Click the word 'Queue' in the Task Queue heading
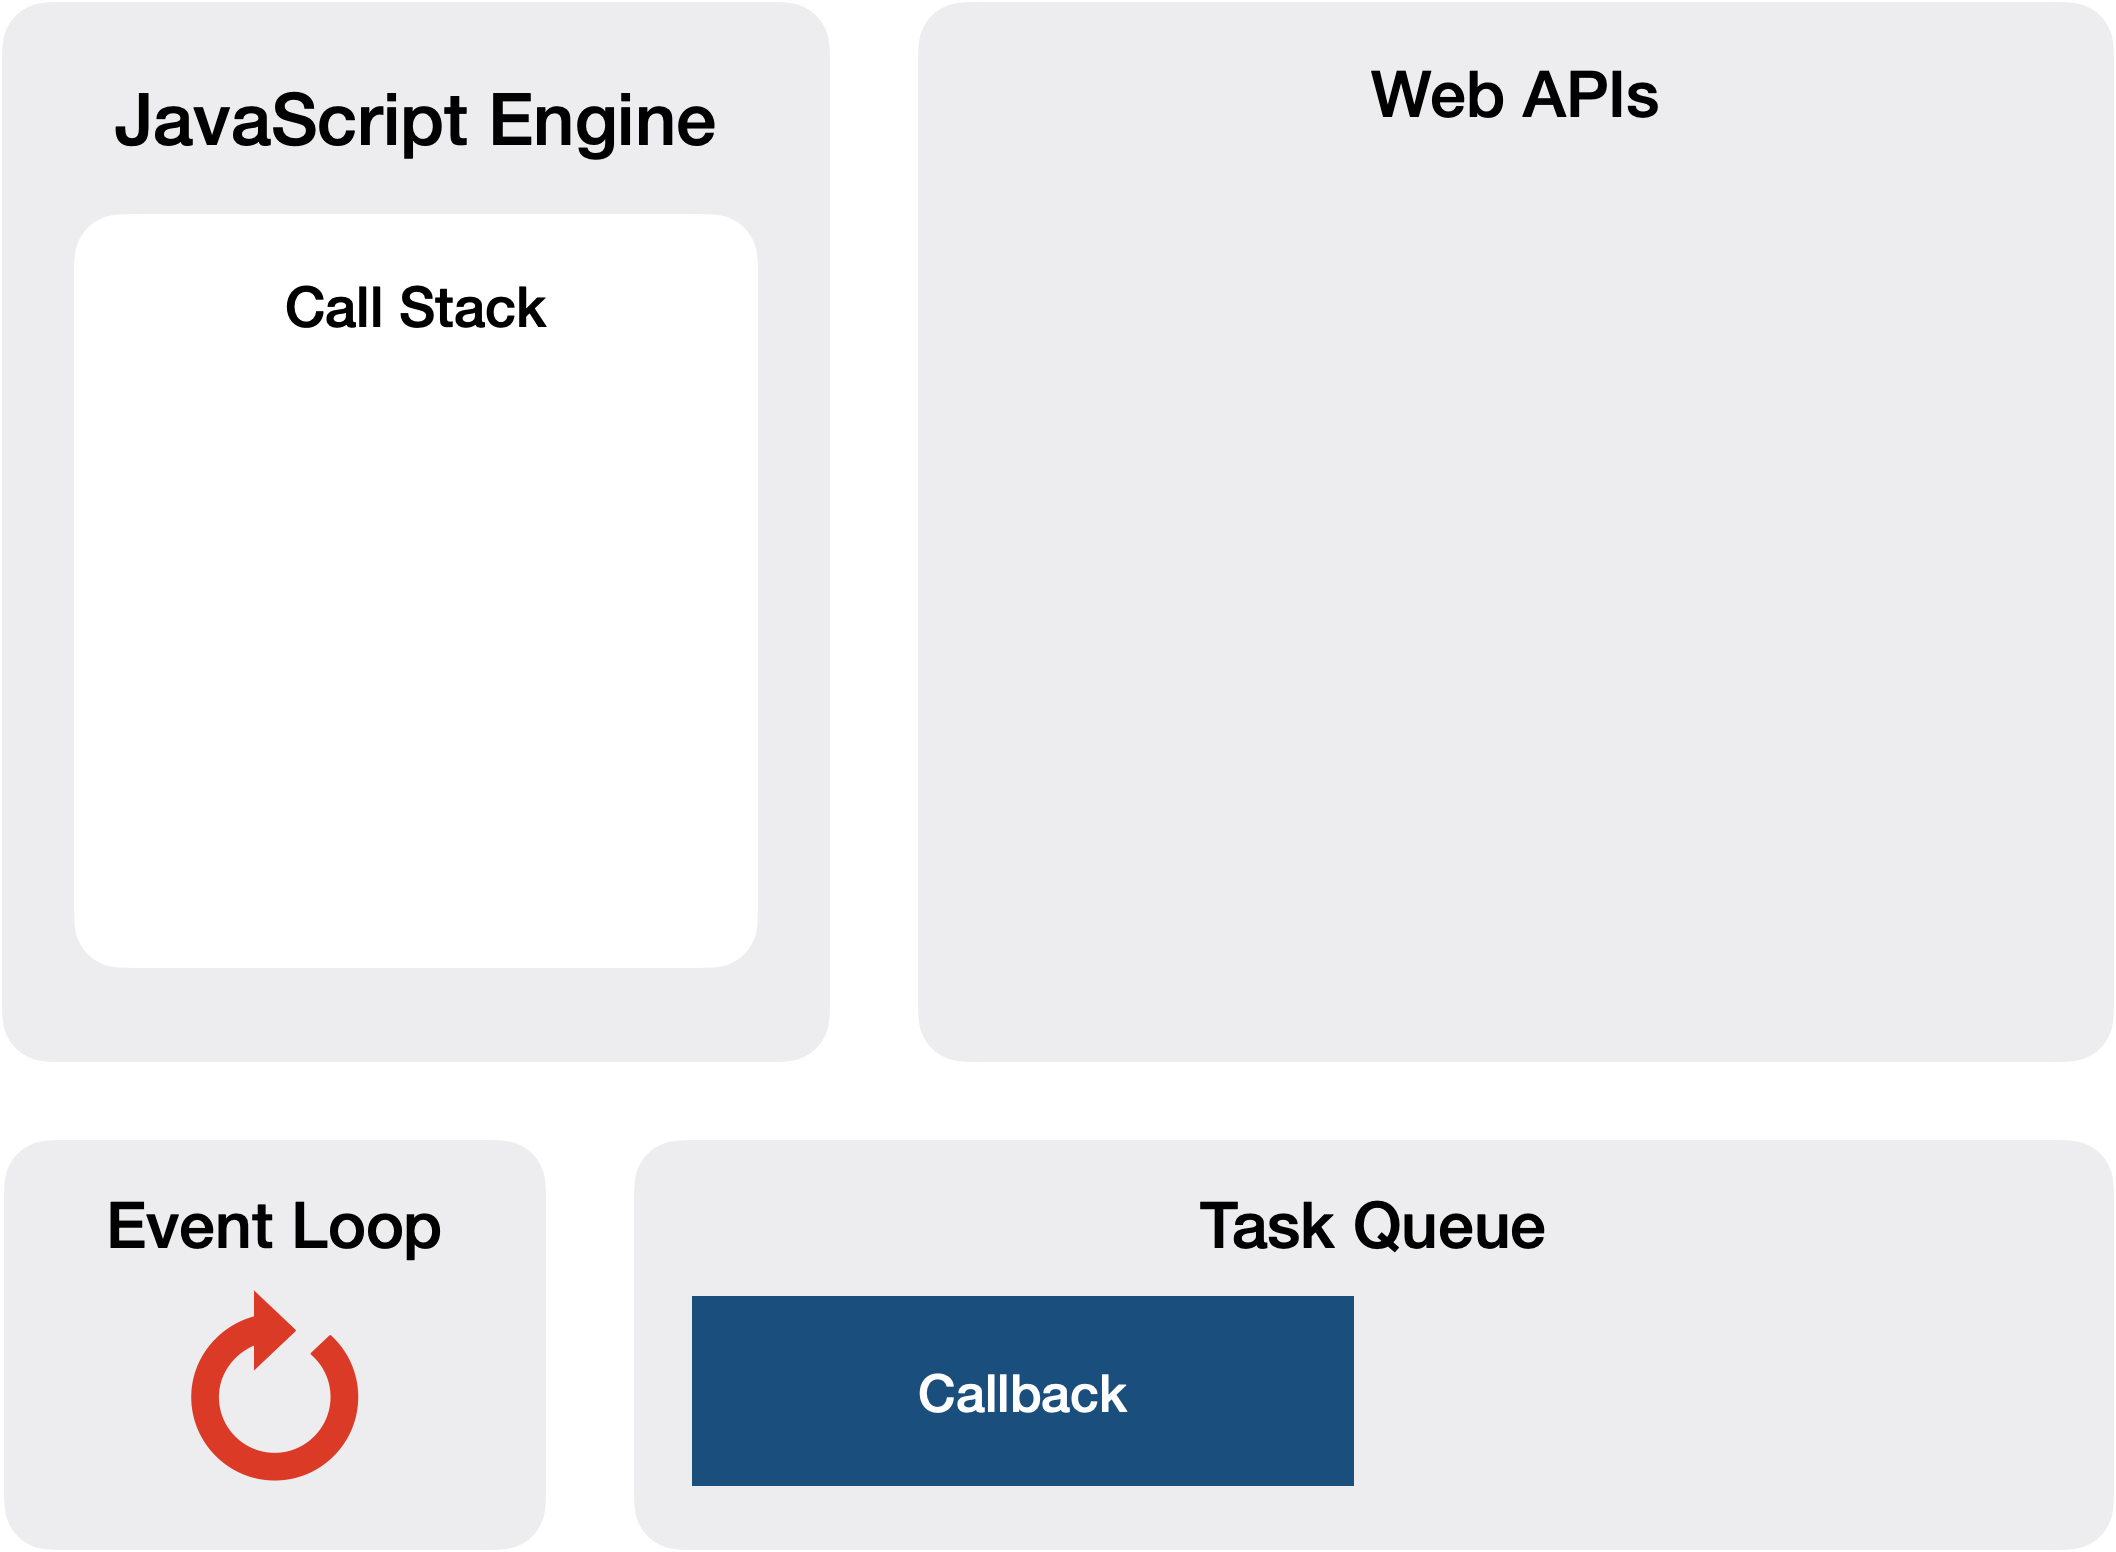The width and height of the screenshot is (2116, 1552). click(1449, 1226)
